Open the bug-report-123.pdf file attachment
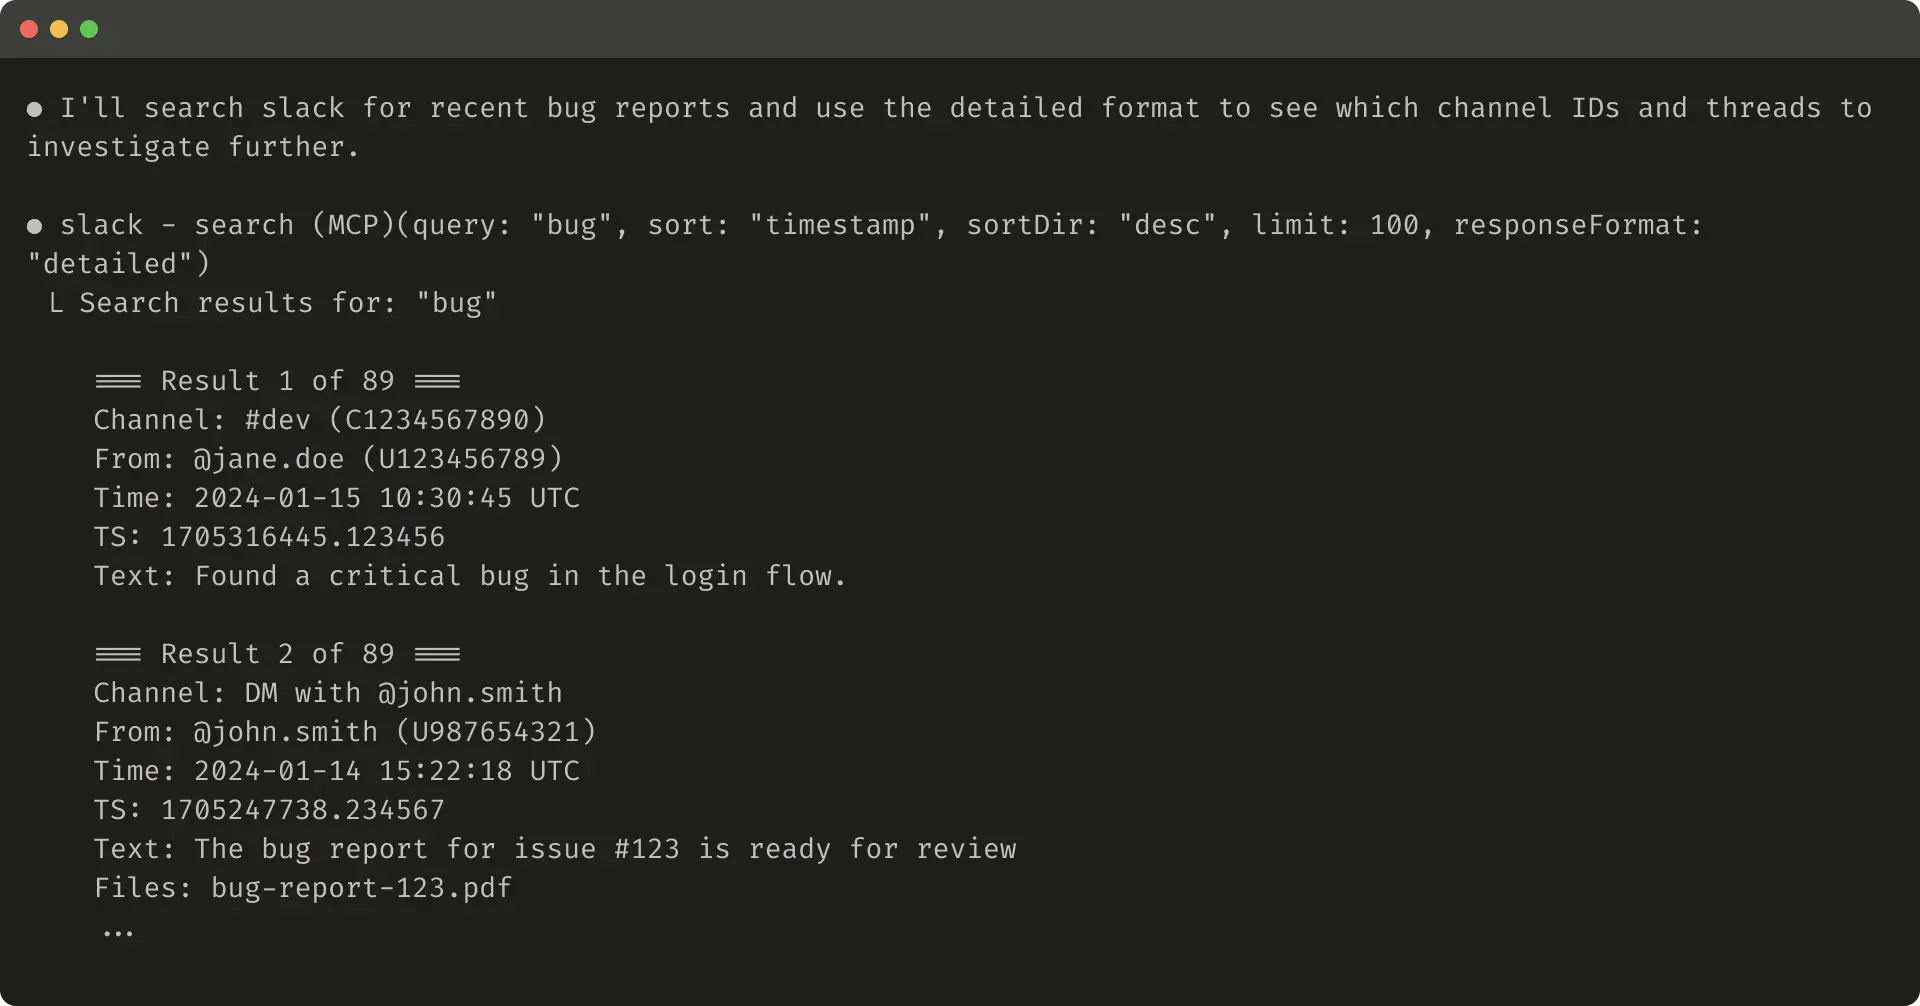1920x1006 pixels. (360, 887)
